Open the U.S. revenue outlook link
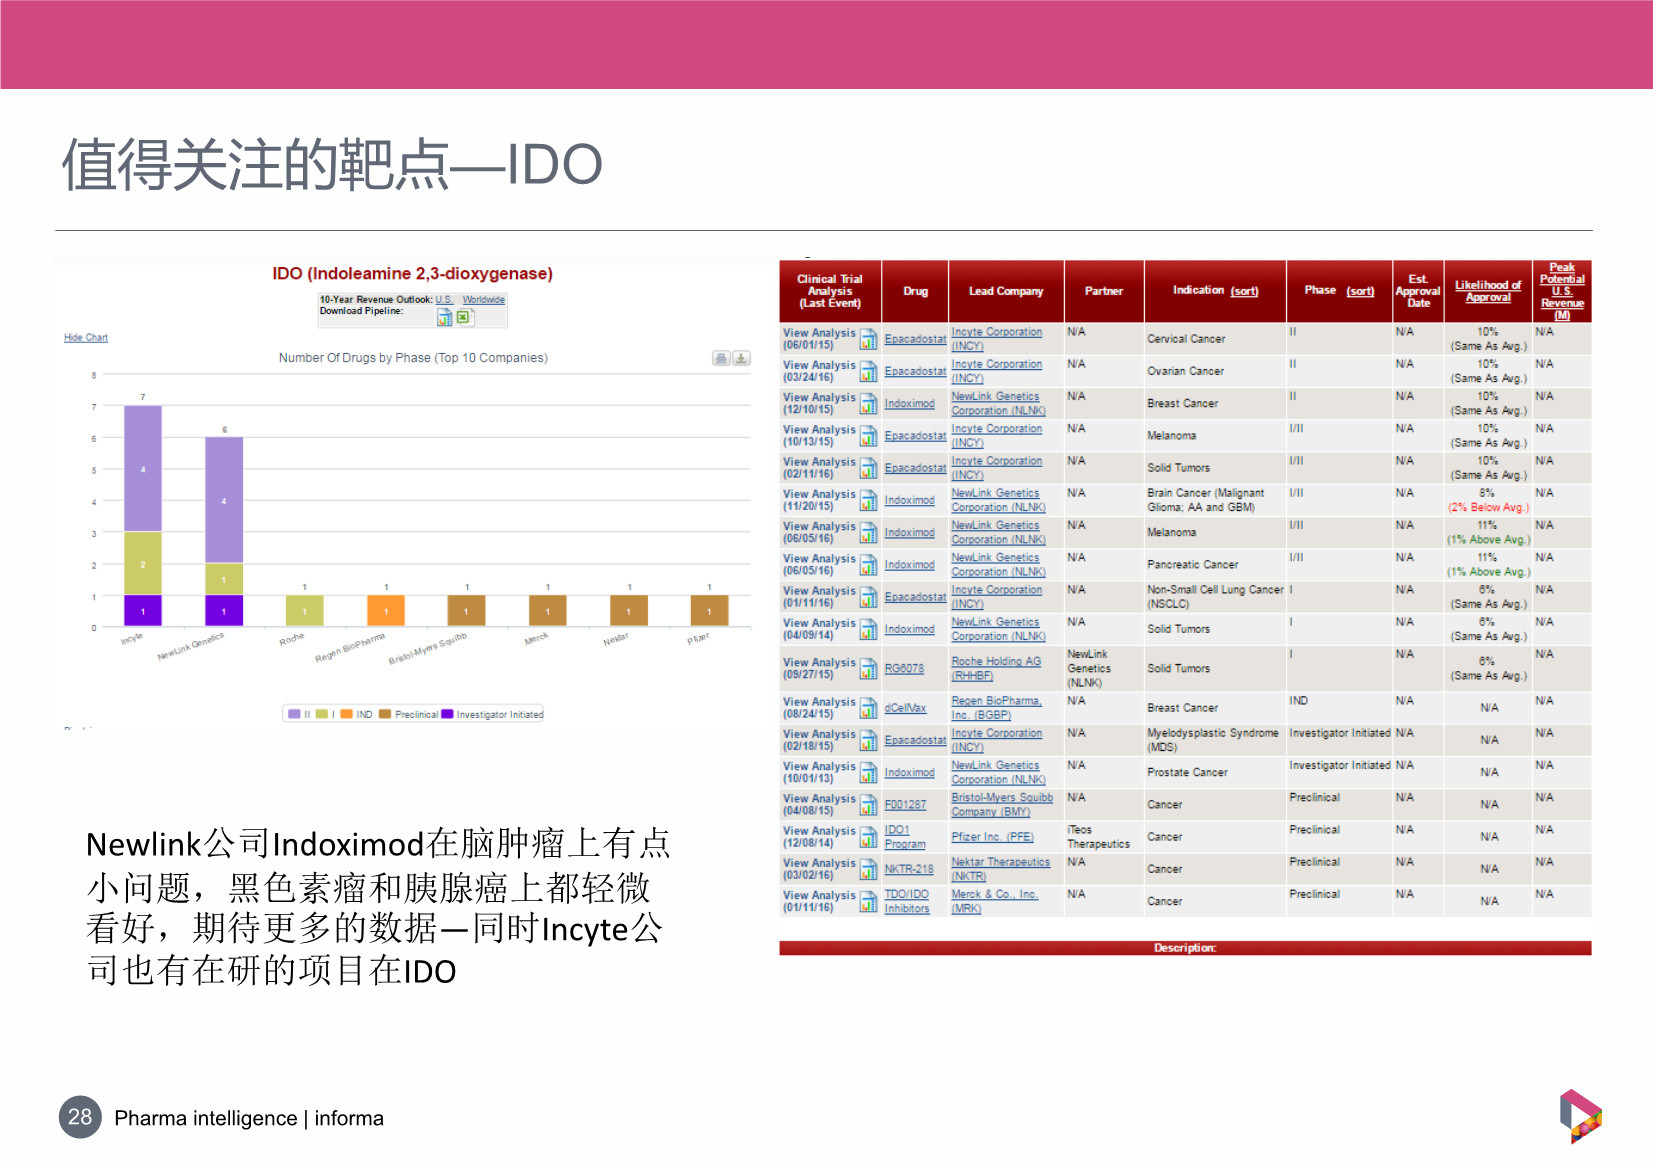 (444, 300)
